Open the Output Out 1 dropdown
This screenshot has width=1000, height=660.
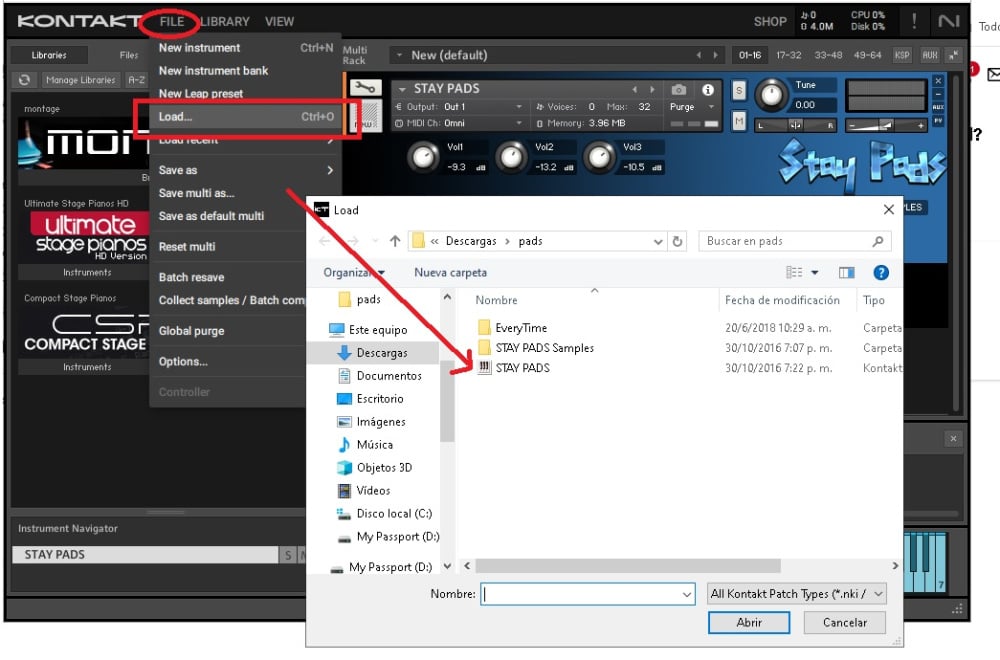click(459, 106)
